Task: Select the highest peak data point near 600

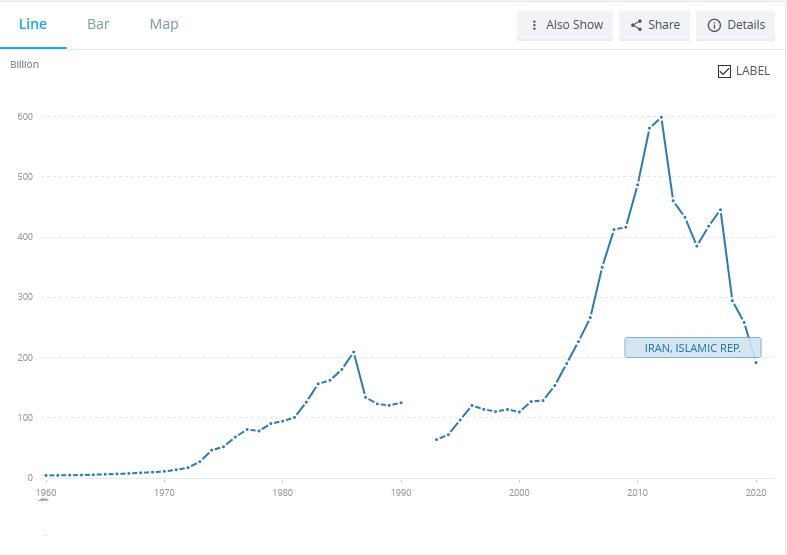Action: pos(661,117)
